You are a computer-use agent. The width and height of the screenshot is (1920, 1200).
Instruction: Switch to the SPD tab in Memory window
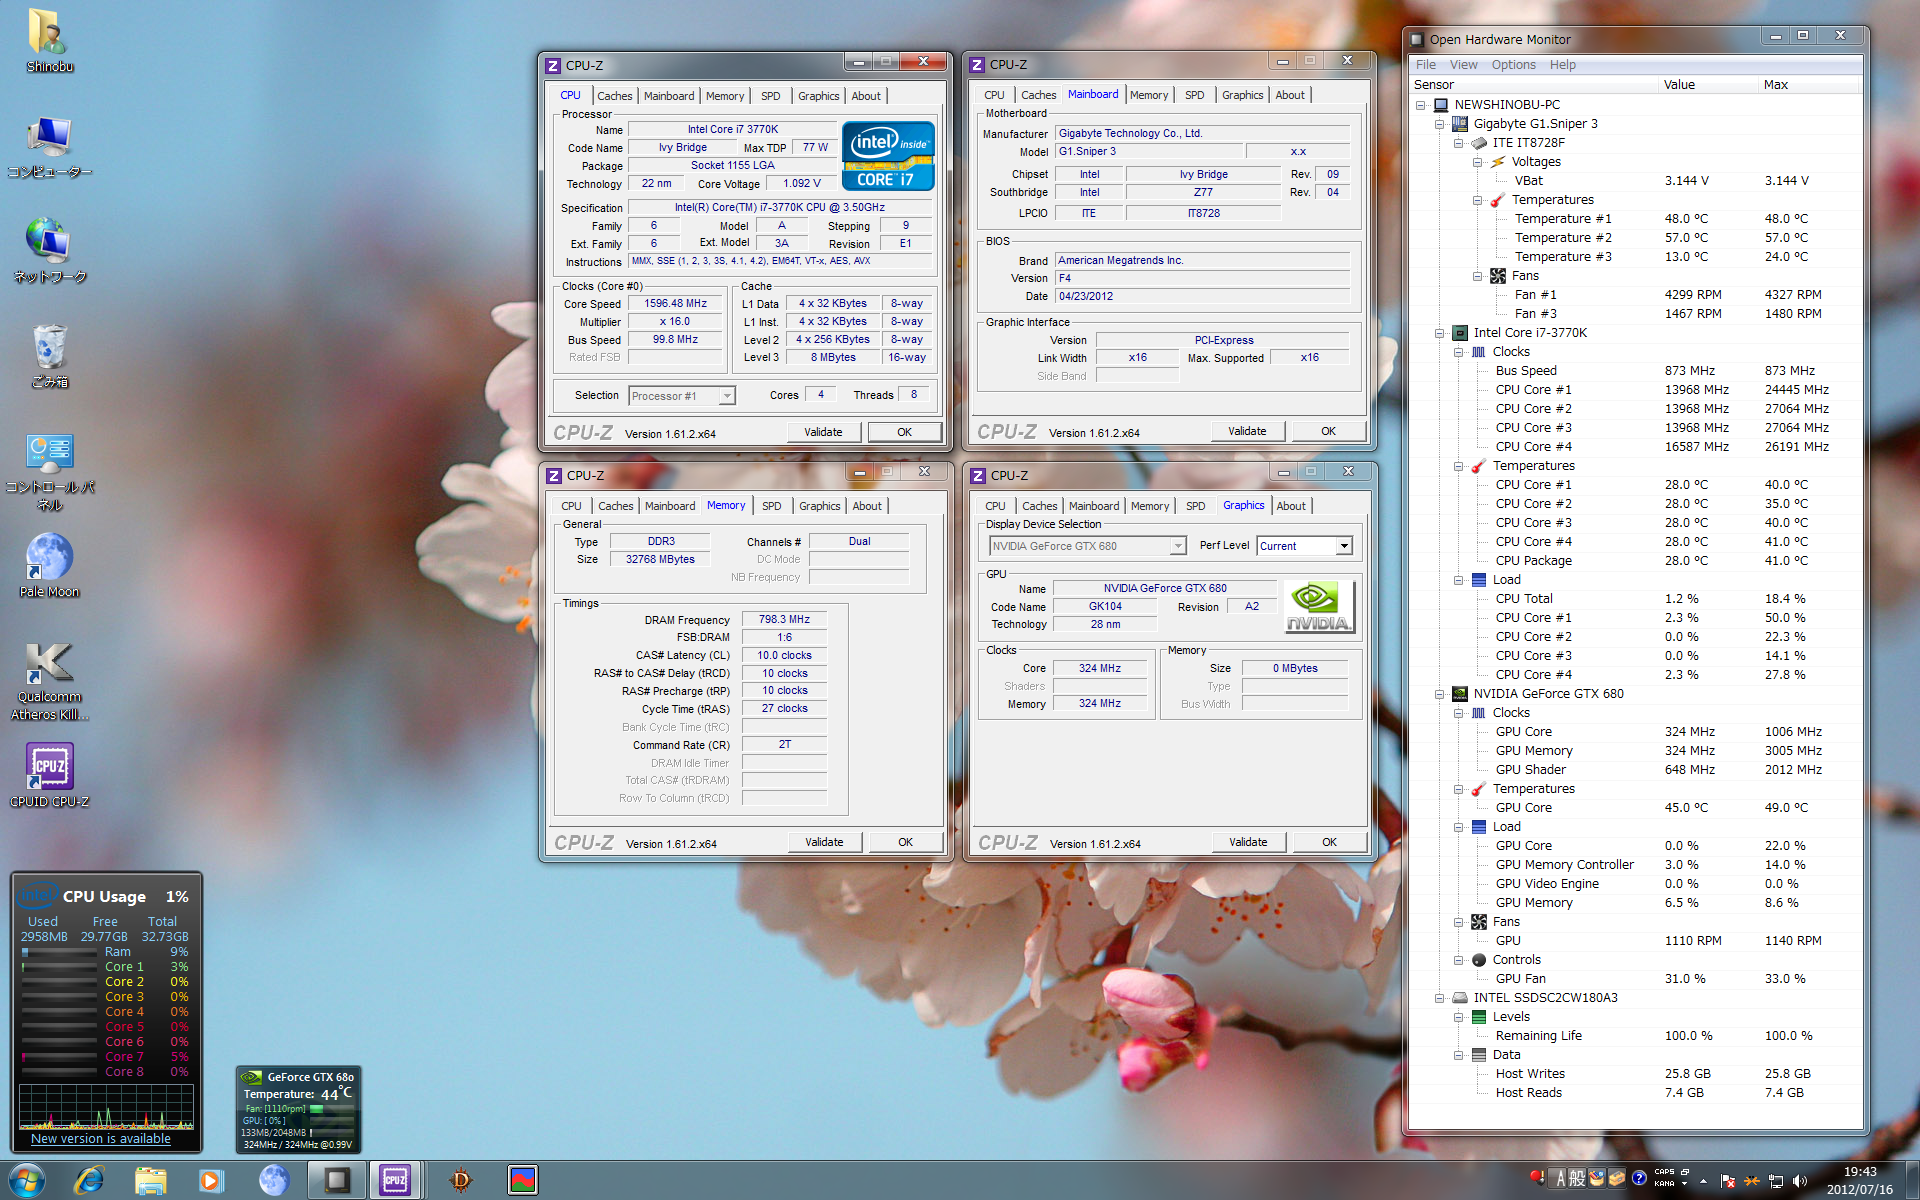[771, 506]
